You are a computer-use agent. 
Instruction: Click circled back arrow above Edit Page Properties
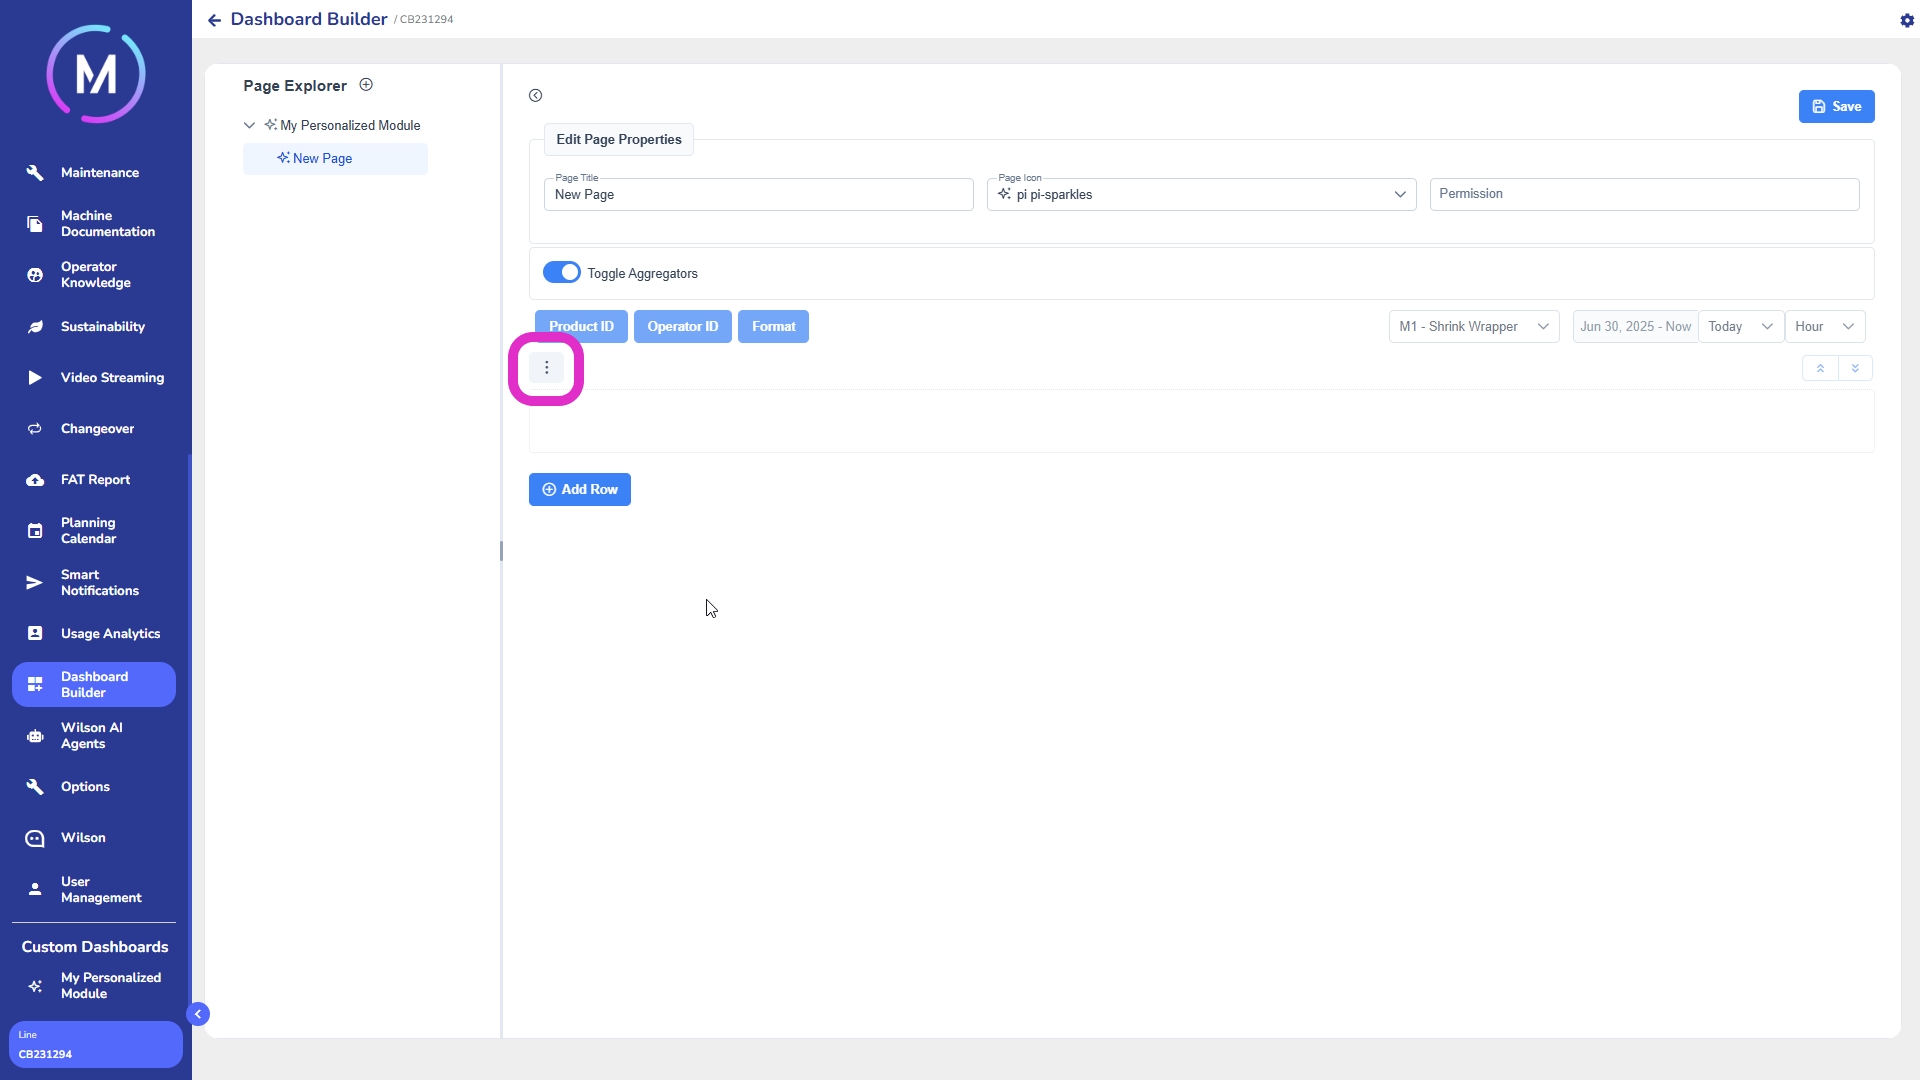click(x=536, y=96)
